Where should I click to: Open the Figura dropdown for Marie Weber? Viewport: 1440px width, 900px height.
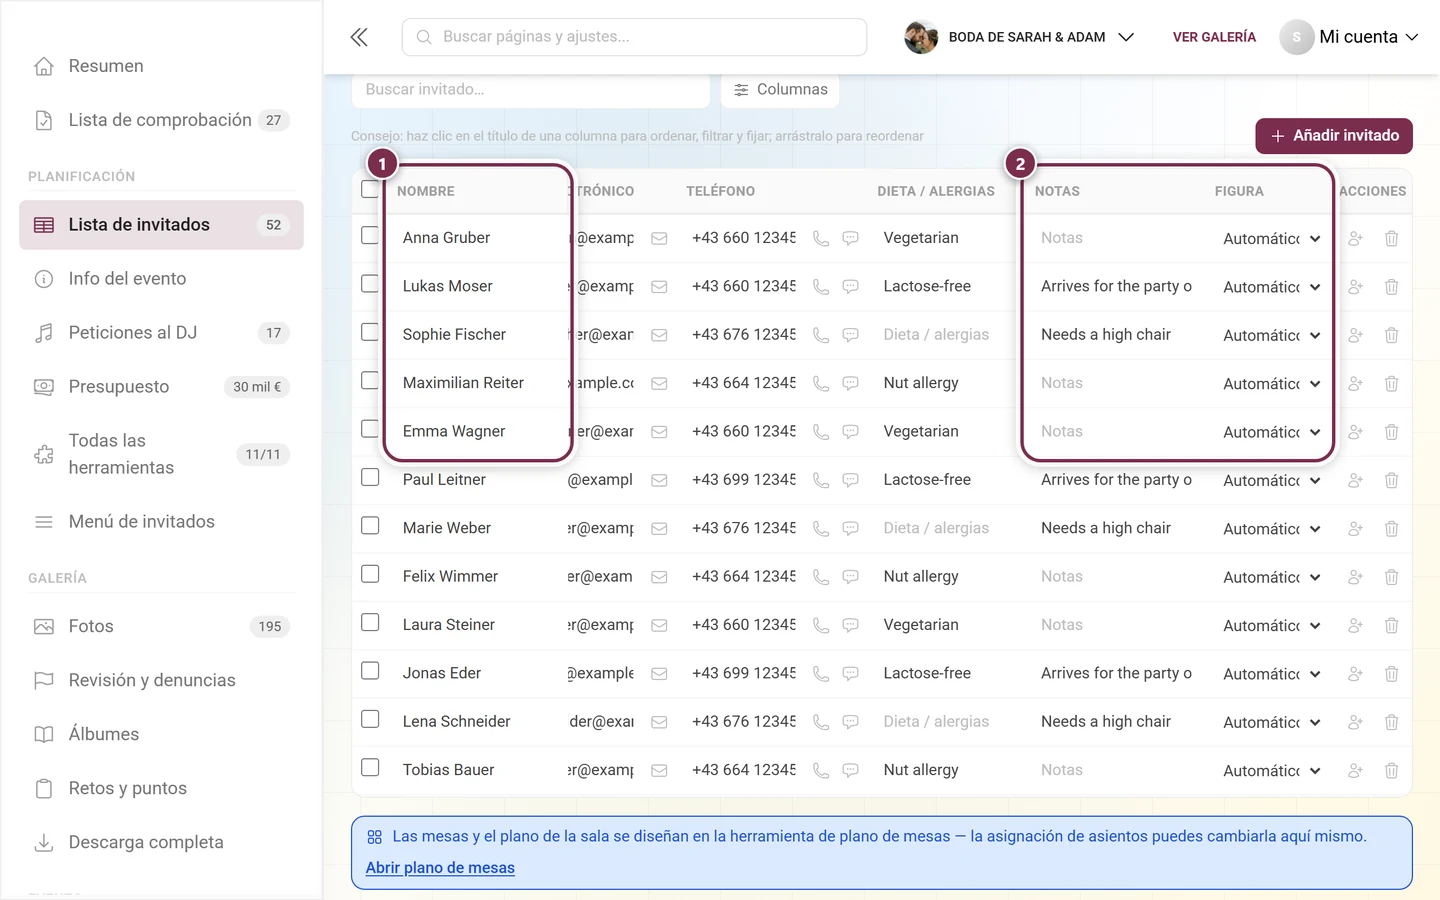coord(1271,529)
